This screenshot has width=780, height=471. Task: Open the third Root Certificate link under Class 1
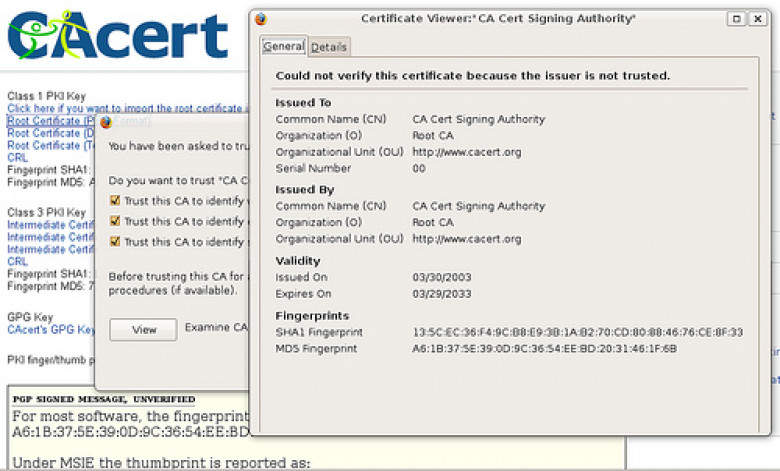tap(50, 146)
